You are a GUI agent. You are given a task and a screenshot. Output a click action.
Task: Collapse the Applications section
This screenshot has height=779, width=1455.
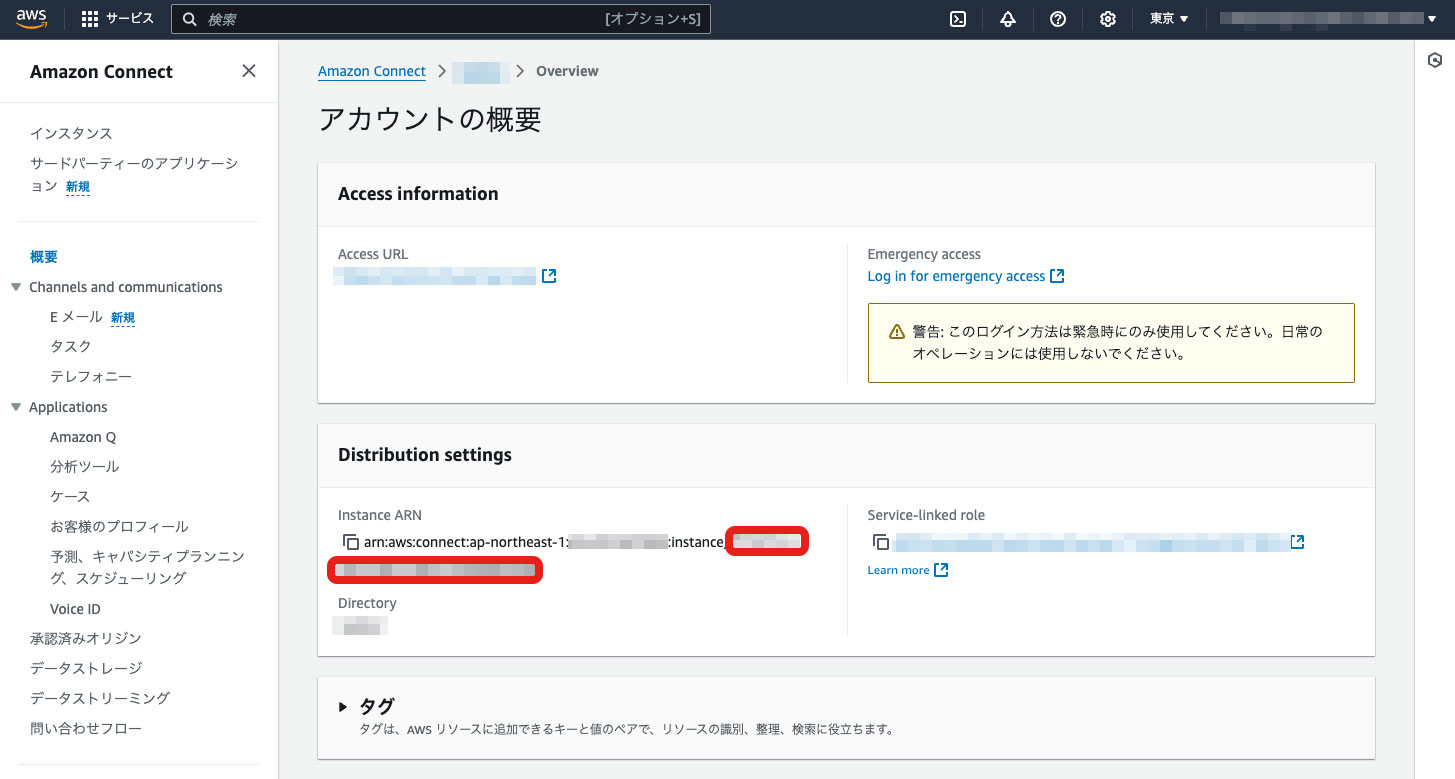[16, 407]
